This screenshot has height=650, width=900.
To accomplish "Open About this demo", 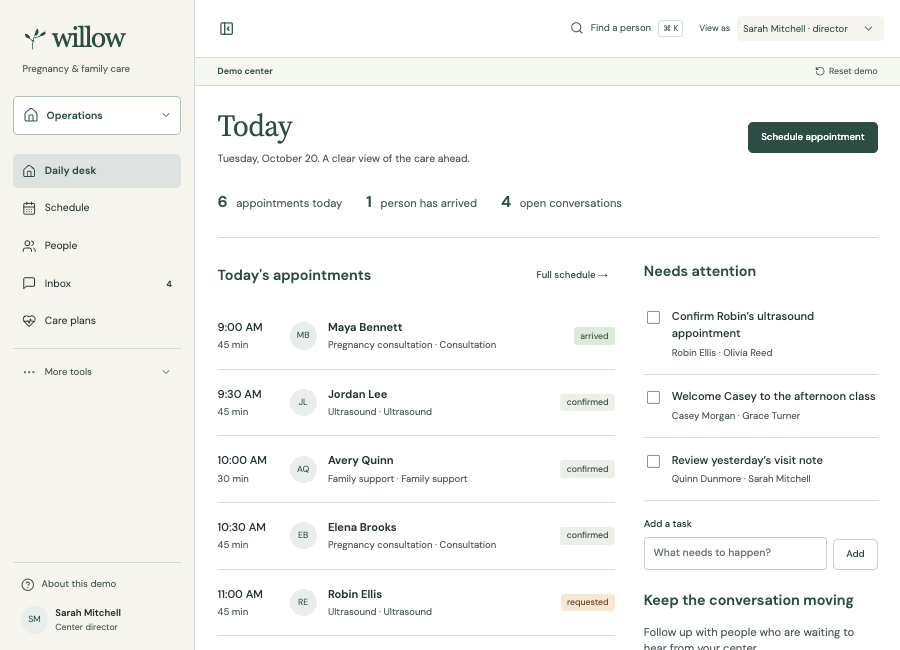I will coord(69,584).
